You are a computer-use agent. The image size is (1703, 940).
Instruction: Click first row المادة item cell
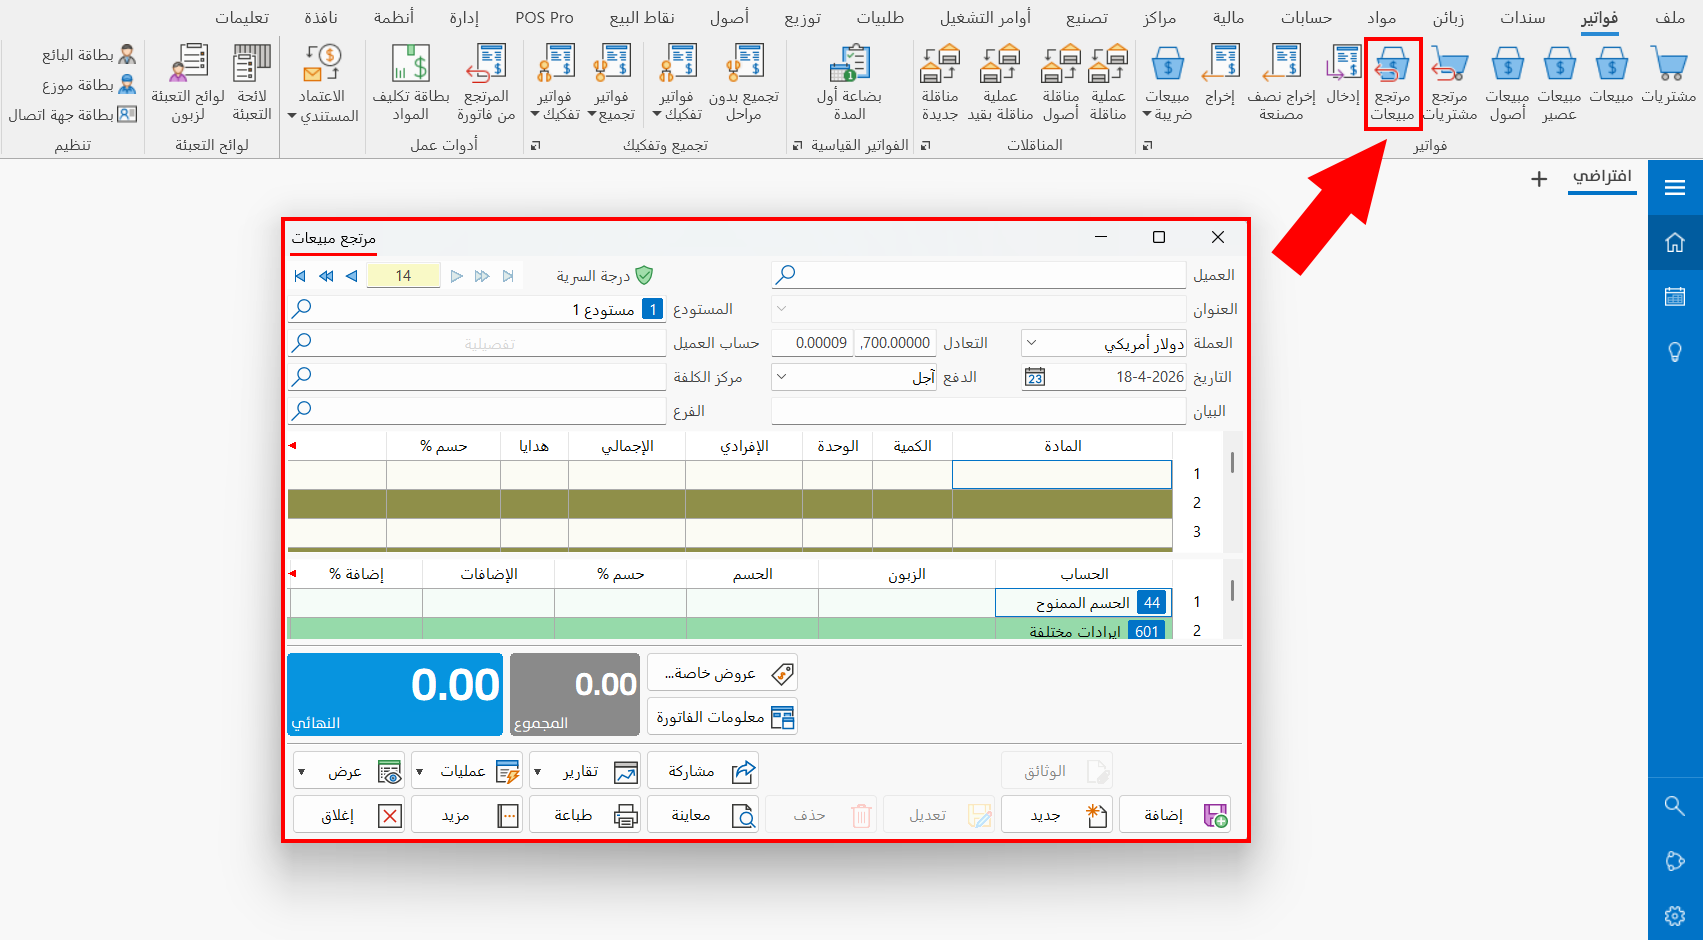pyautogui.click(x=1062, y=474)
